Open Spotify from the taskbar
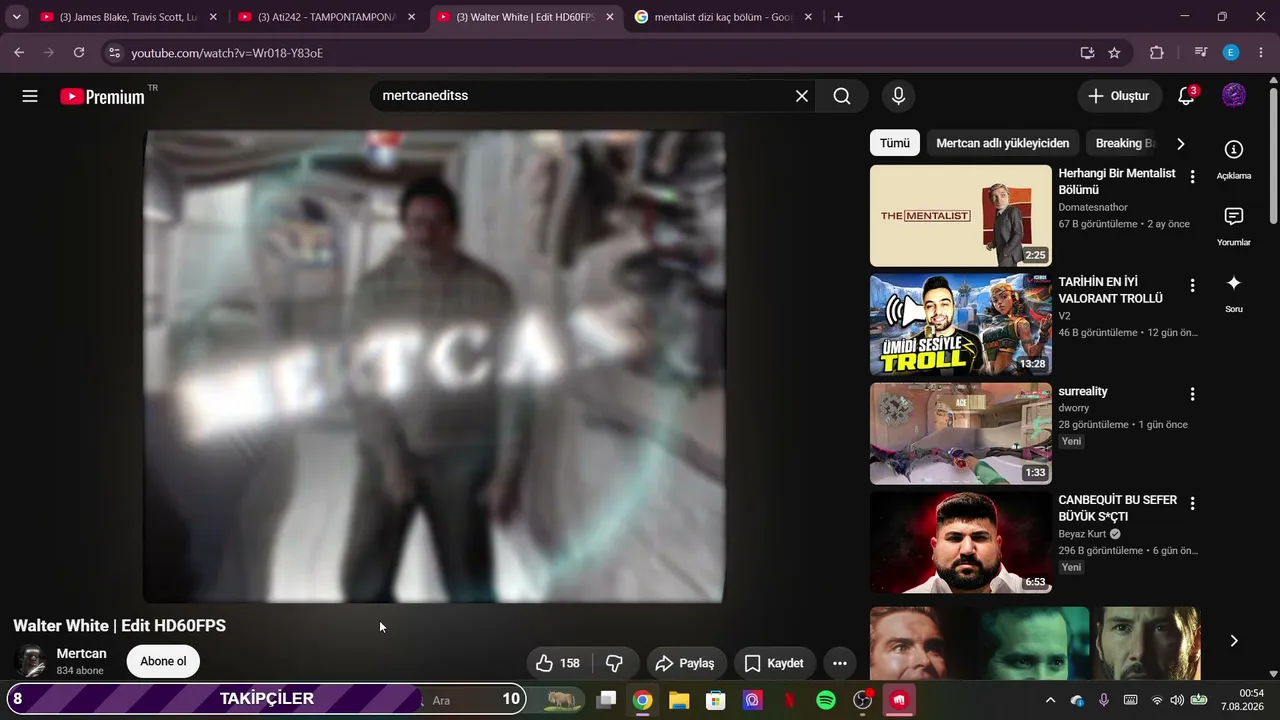Viewport: 1280px width, 720px height. click(826, 700)
